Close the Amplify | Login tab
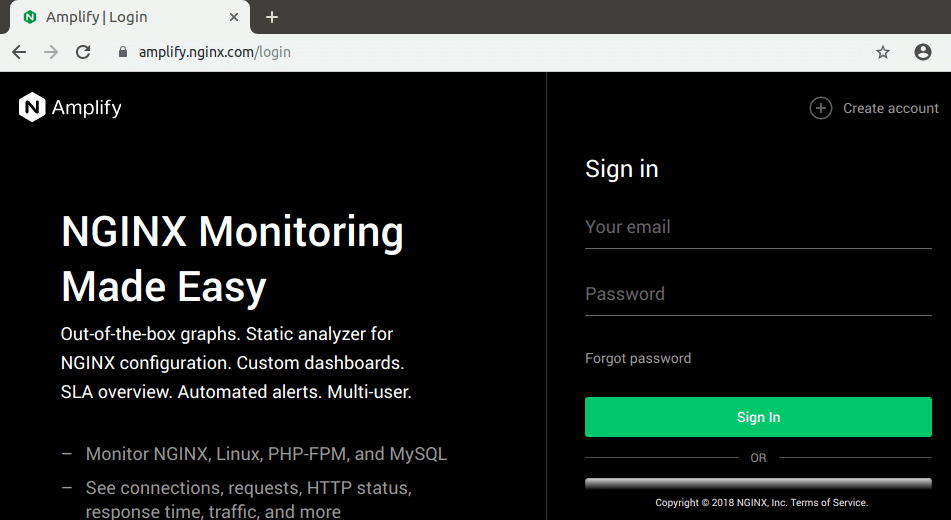The height and width of the screenshot is (520, 951). point(234,17)
